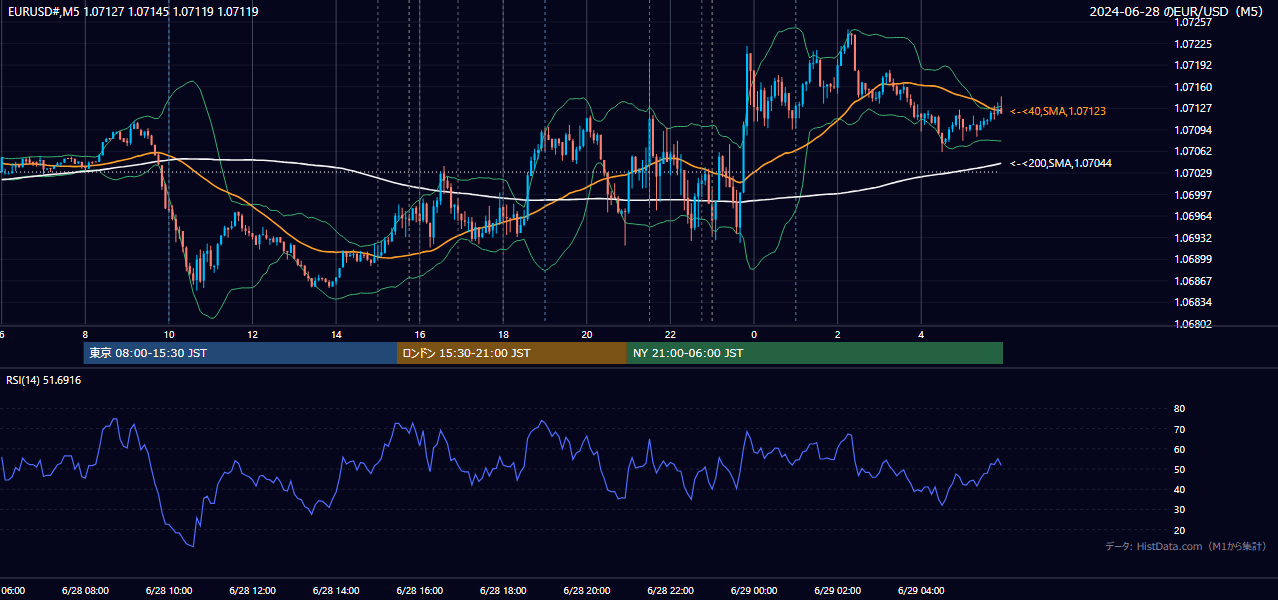Click price axis value 1.07160
Screen dimensions: 1278x600
point(1195,87)
